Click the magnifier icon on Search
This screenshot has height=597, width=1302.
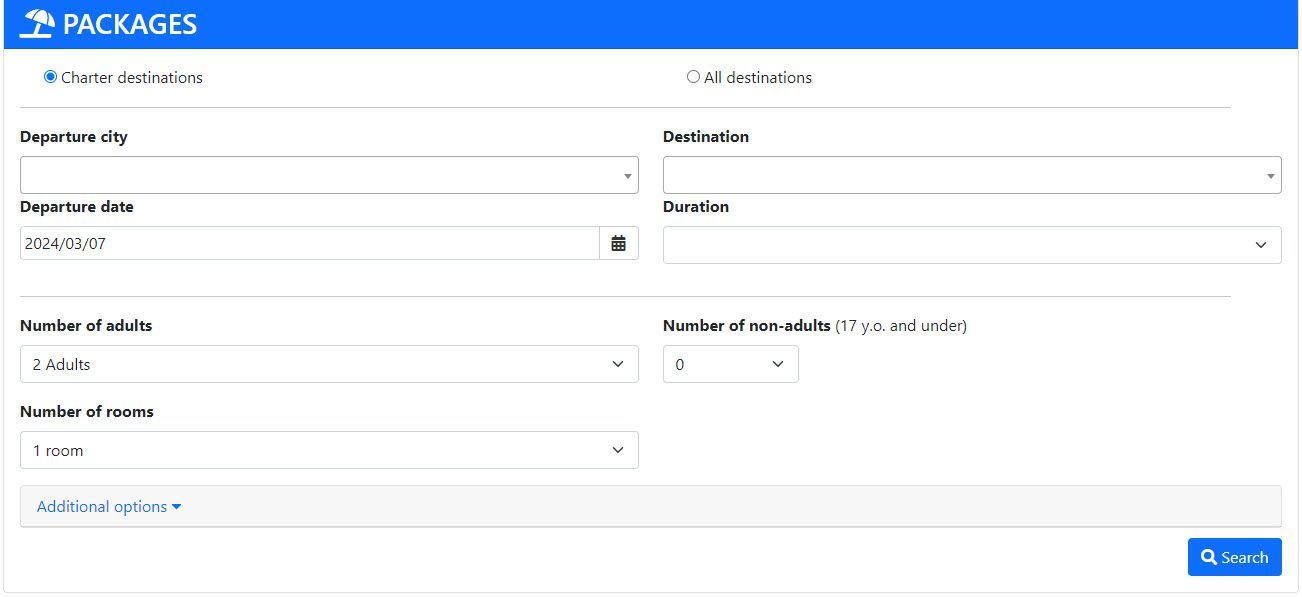point(1209,557)
